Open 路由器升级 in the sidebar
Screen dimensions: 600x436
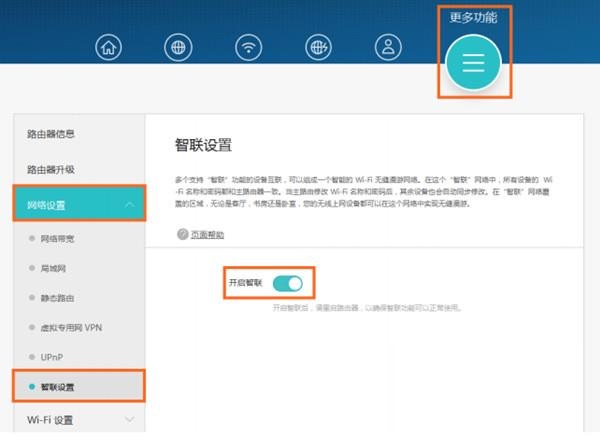pyautogui.click(x=50, y=169)
